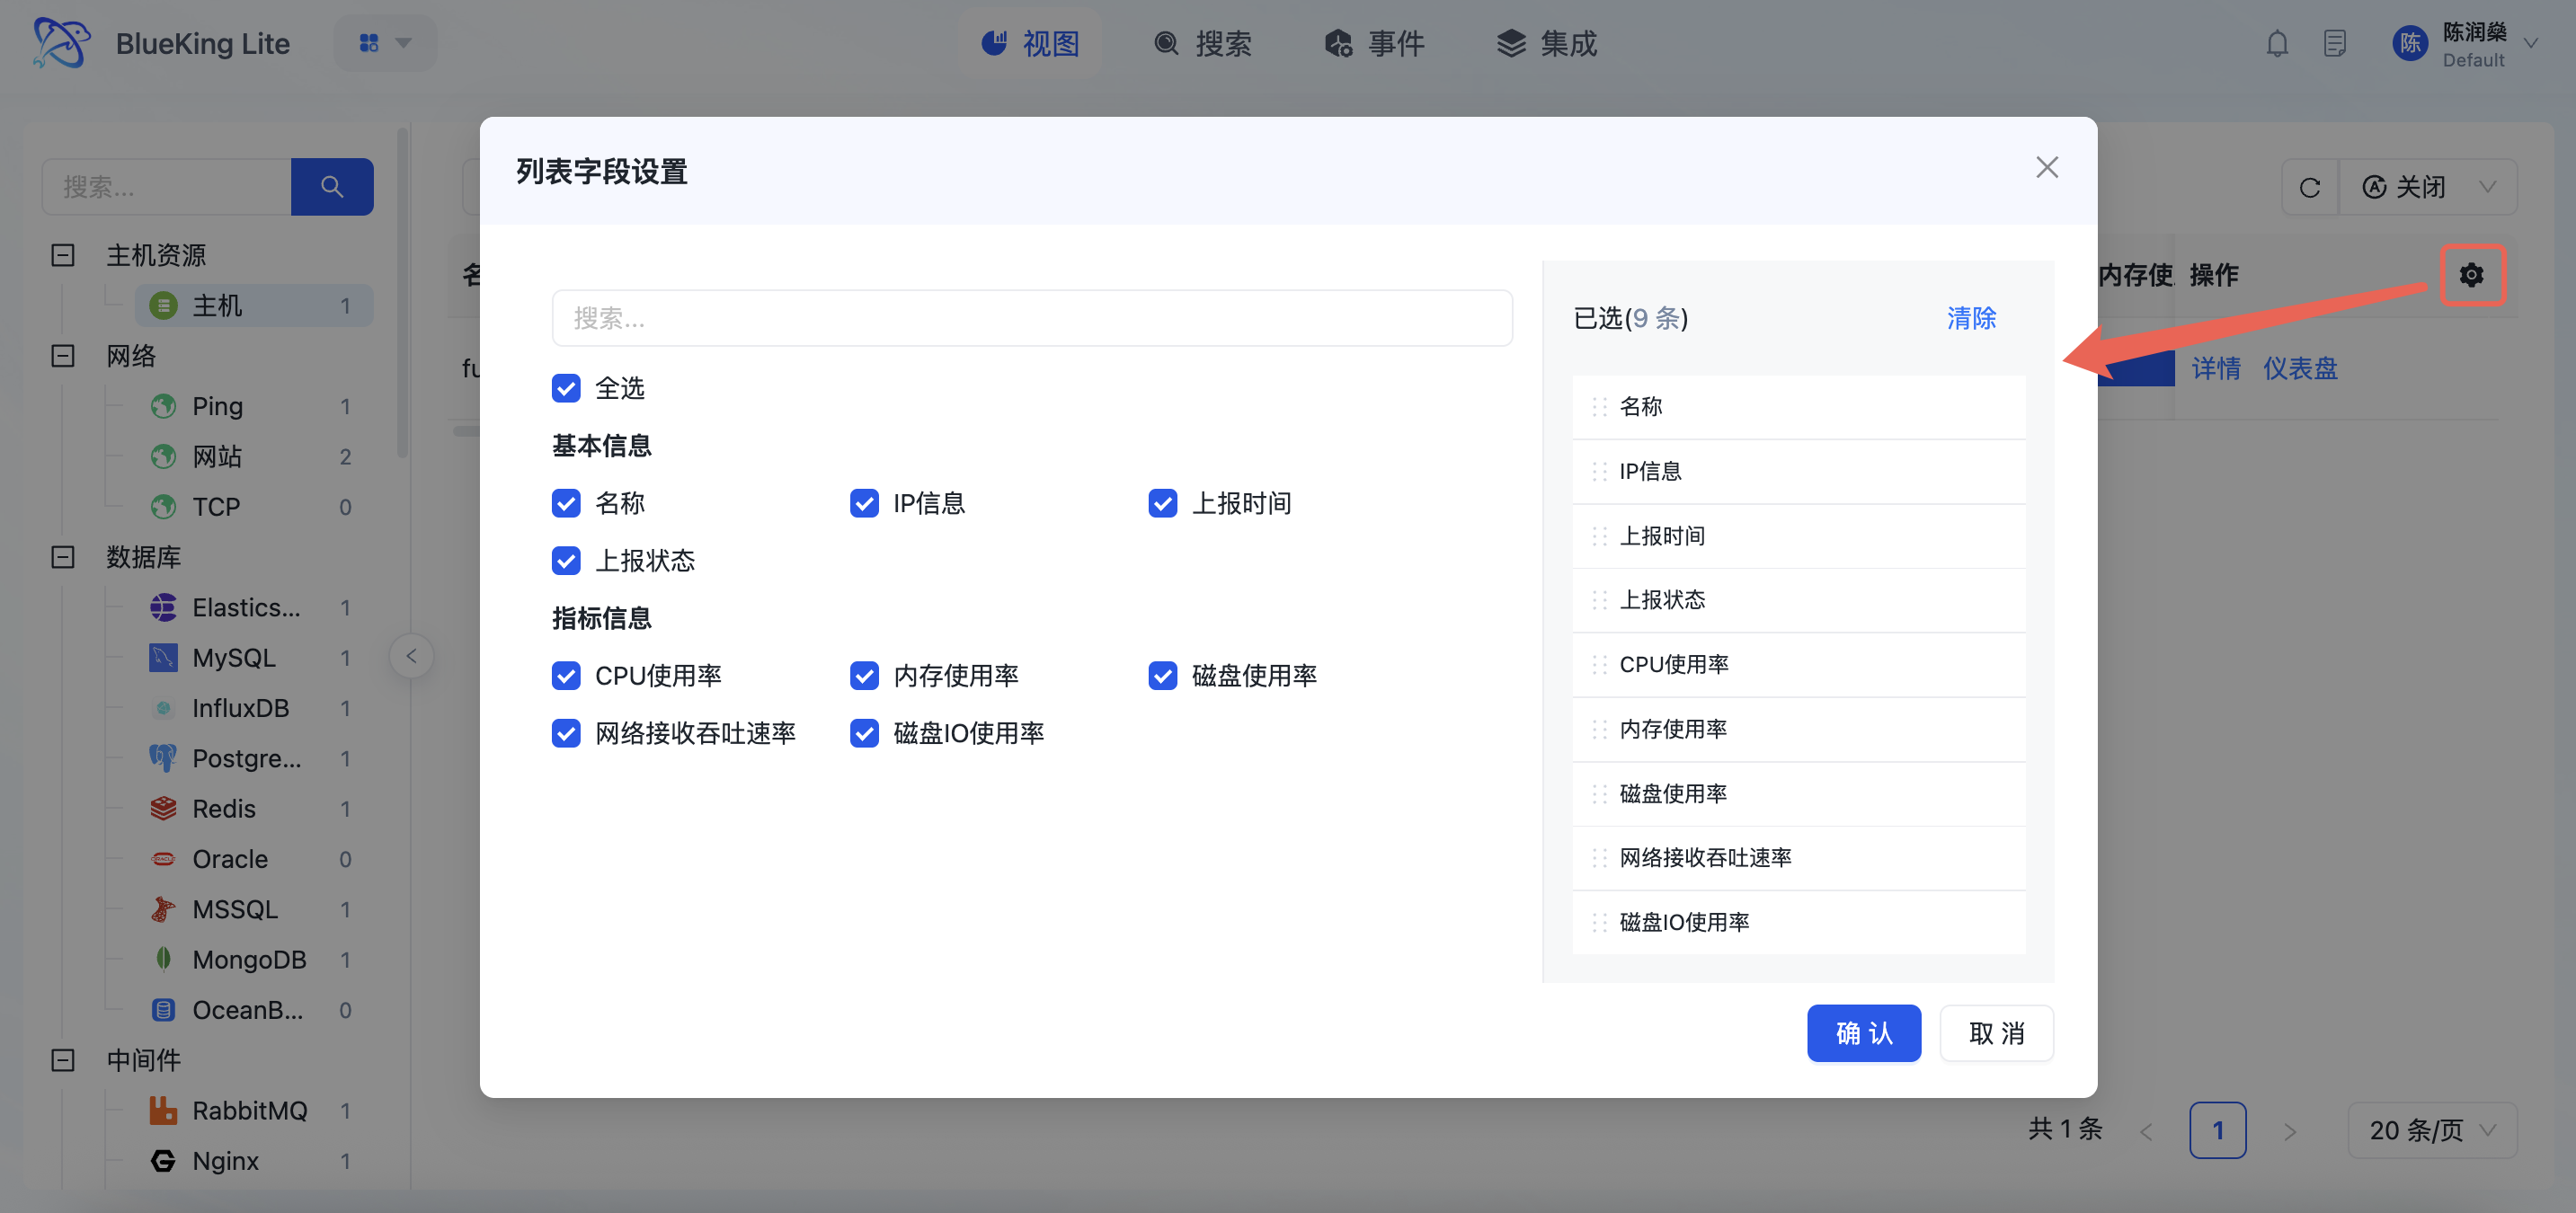Open the 仪表盘 link in the table row
This screenshot has width=2576, height=1213.
coord(2300,368)
